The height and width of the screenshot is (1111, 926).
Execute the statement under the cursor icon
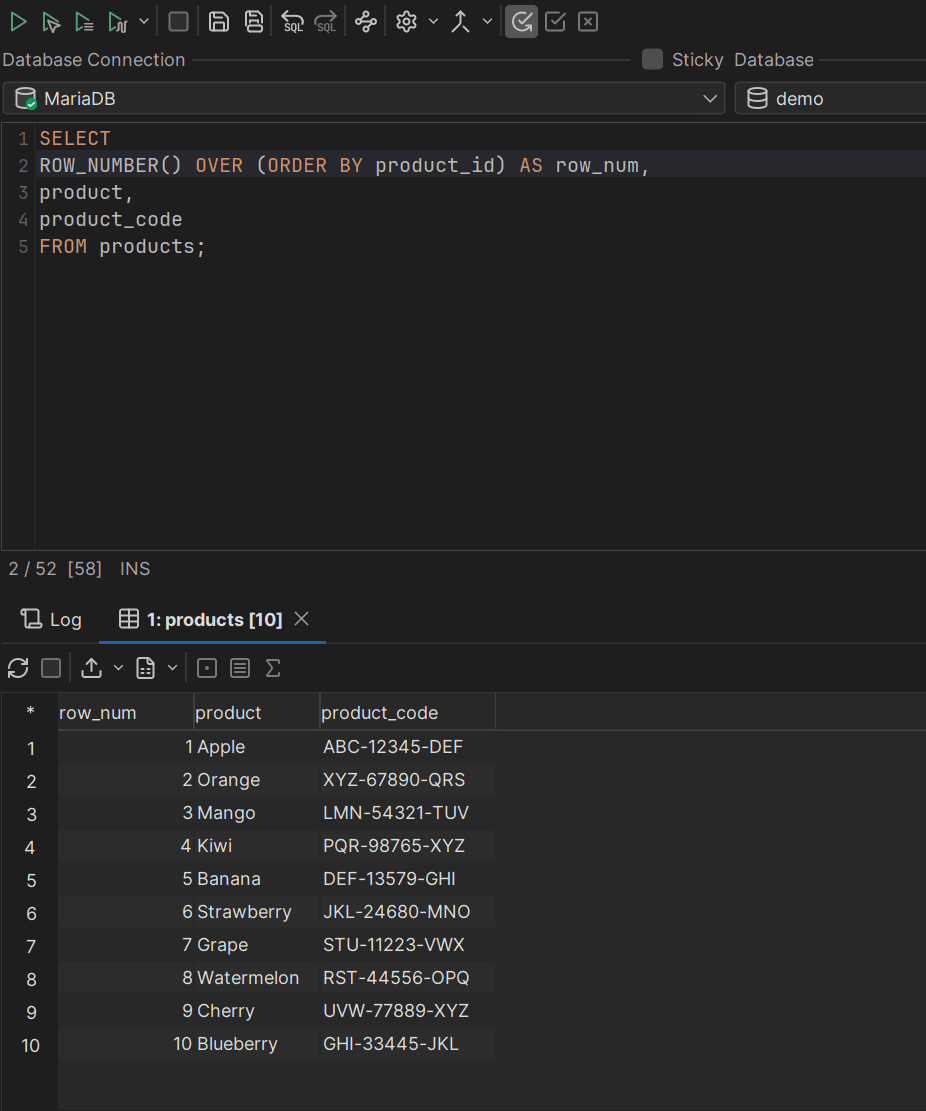[x=51, y=22]
